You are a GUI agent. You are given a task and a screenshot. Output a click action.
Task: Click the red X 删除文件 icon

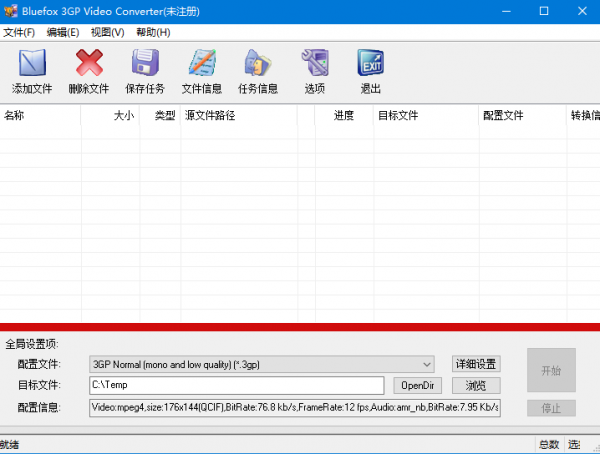click(89, 62)
